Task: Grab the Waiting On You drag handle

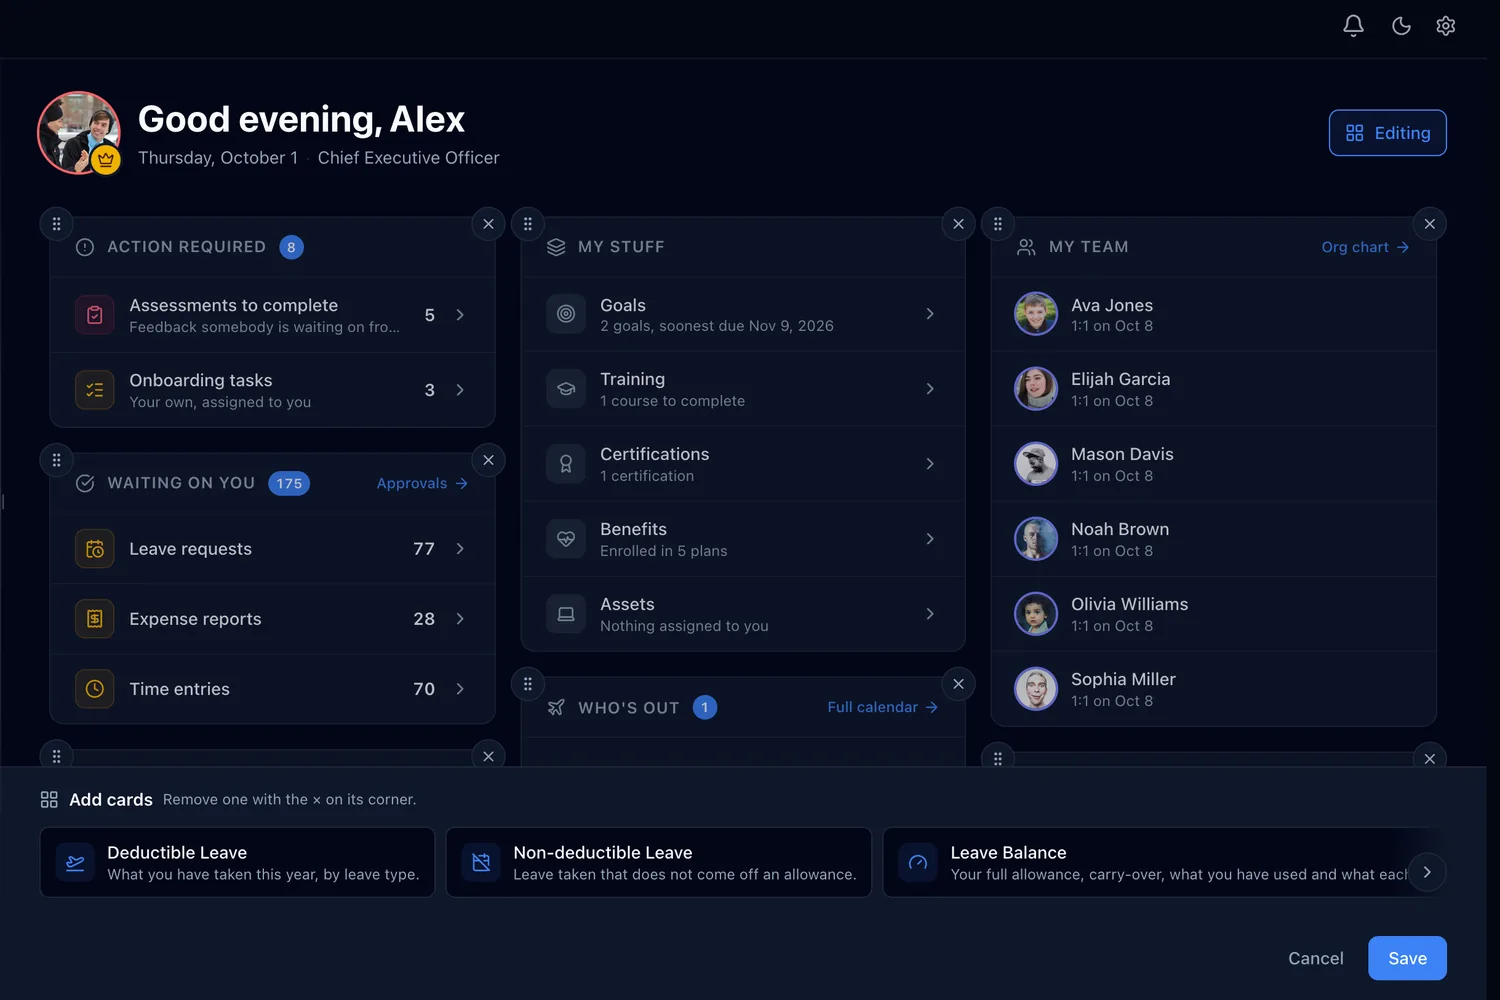Action: pyautogui.click(x=57, y=460)
